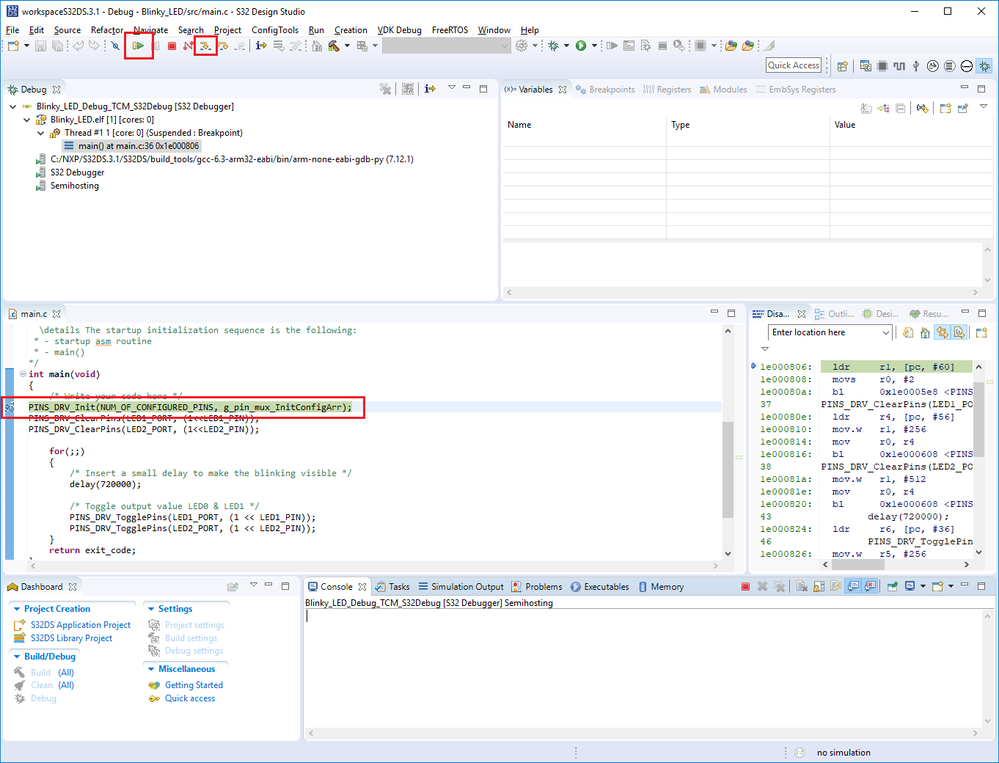Switch to the Registers tab
Image resolution: width=999 pixels, height=763 pixels.
[667, 89]
